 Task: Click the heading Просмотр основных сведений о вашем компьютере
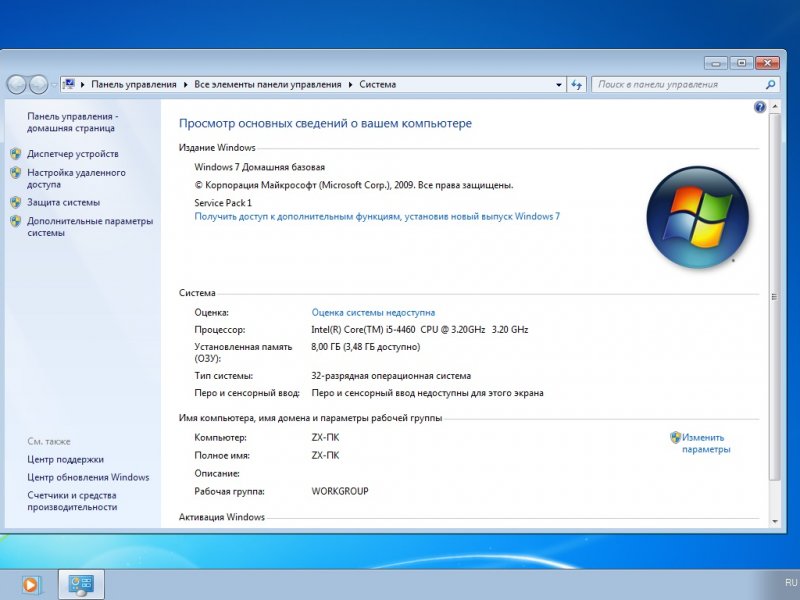click(325, 123)
